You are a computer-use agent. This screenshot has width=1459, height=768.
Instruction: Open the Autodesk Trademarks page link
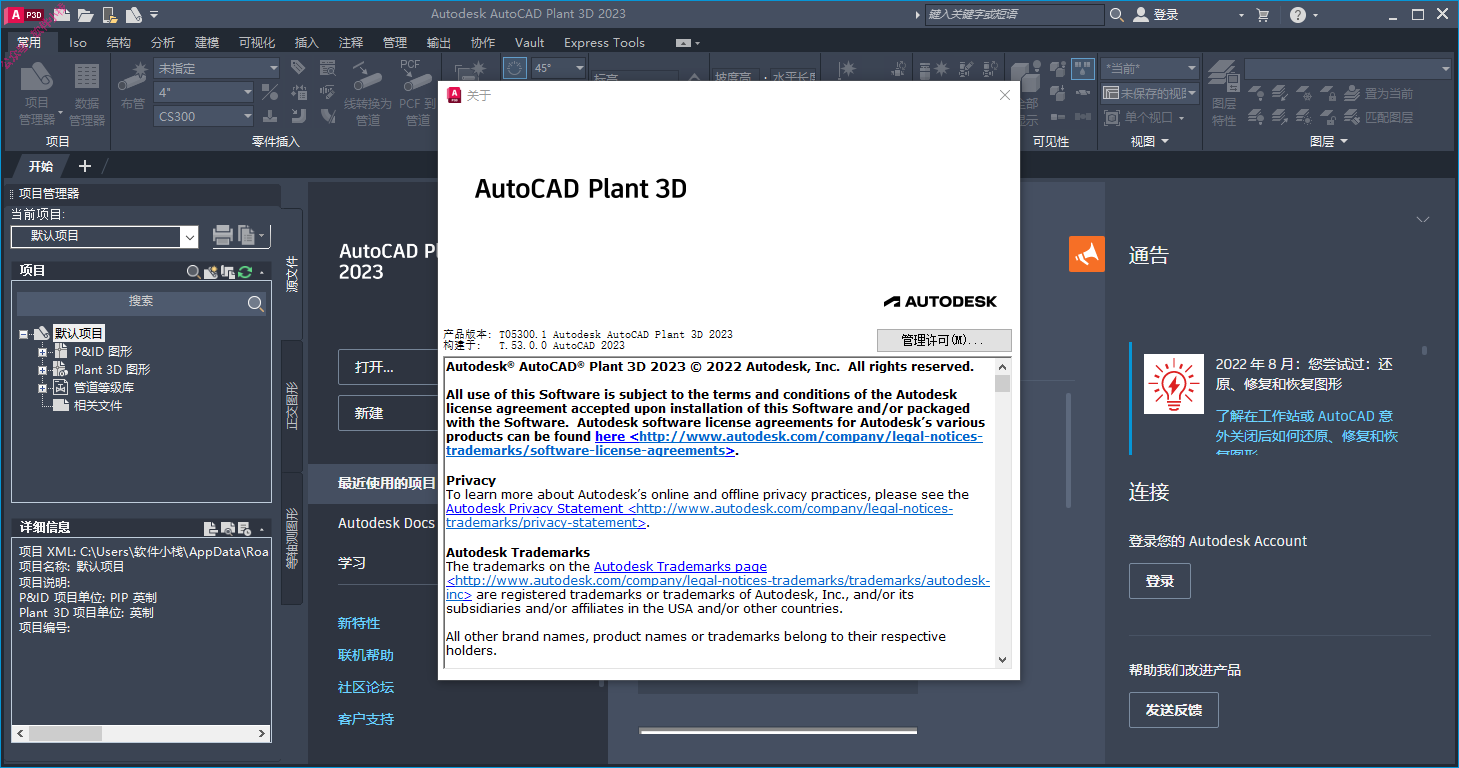click(x=680, y=566)
